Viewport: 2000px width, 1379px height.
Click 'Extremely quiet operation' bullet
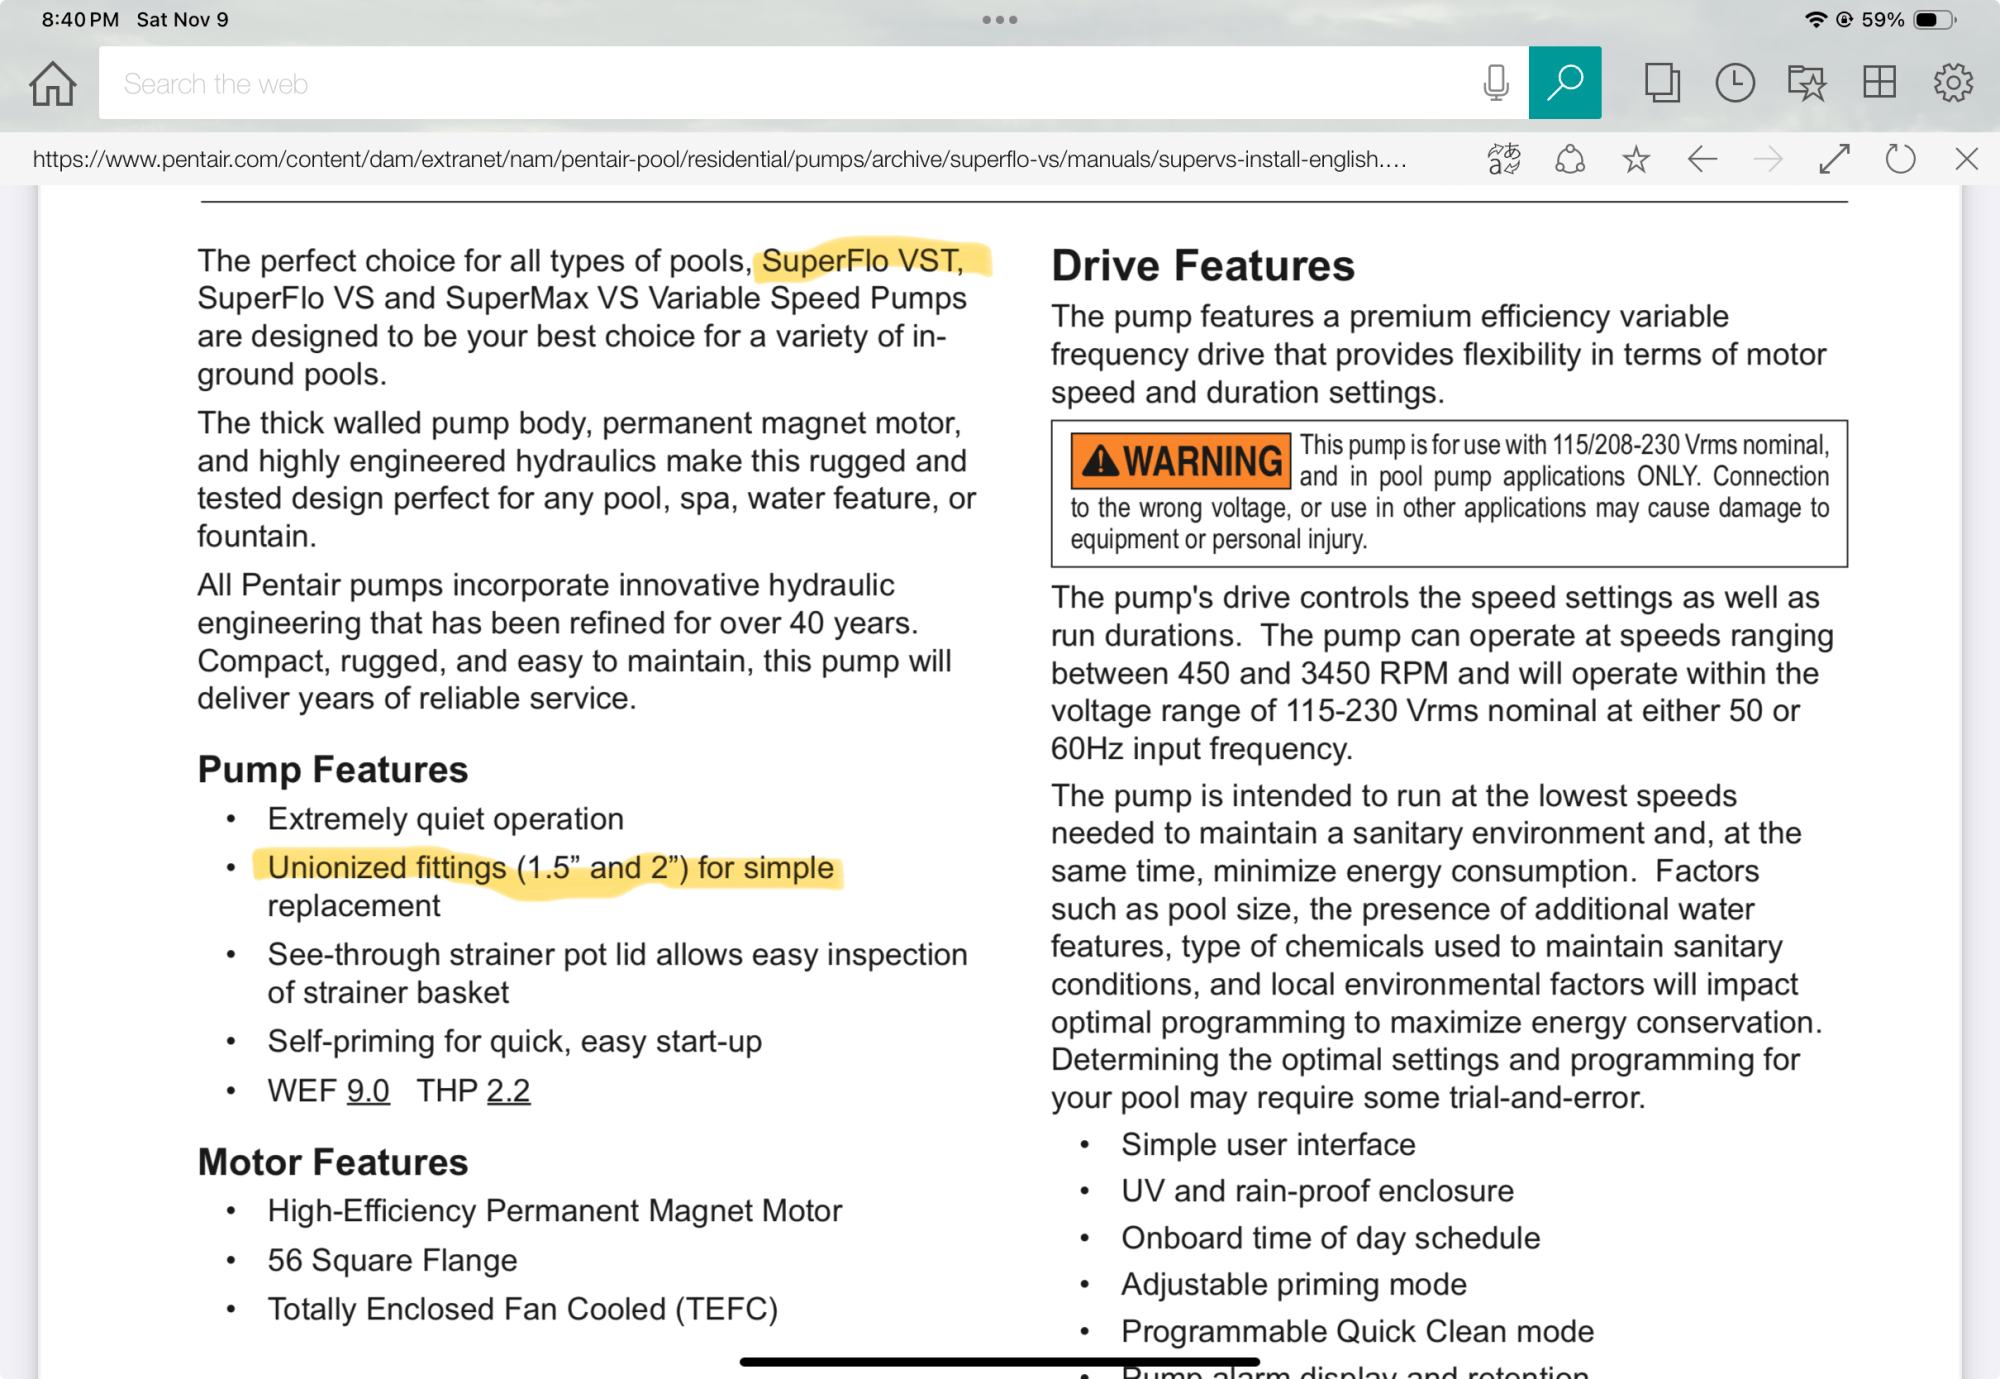445,819
